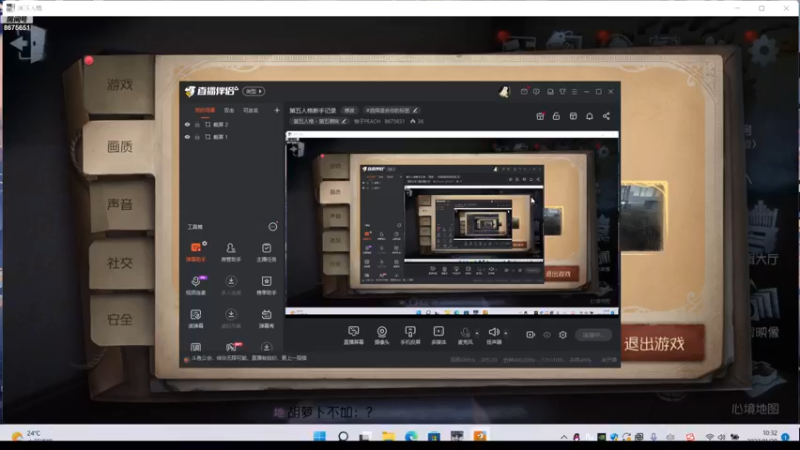Switch to the 画质 settings tab

pos(119,147)
